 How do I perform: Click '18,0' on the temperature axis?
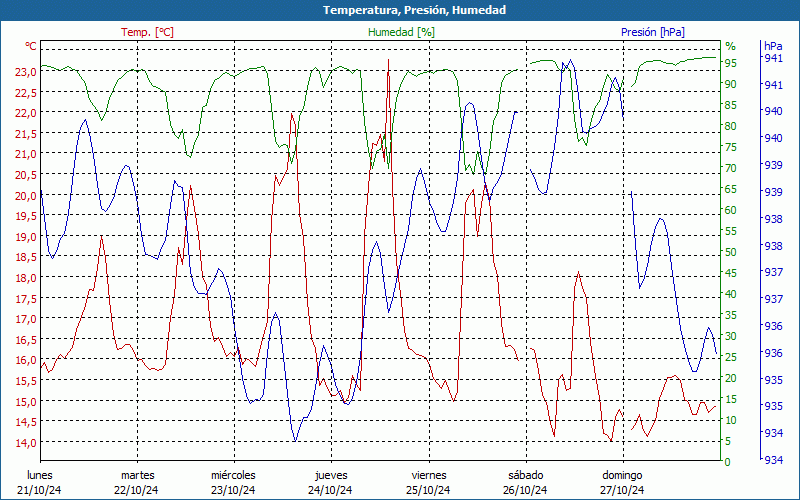pos(26,278)
